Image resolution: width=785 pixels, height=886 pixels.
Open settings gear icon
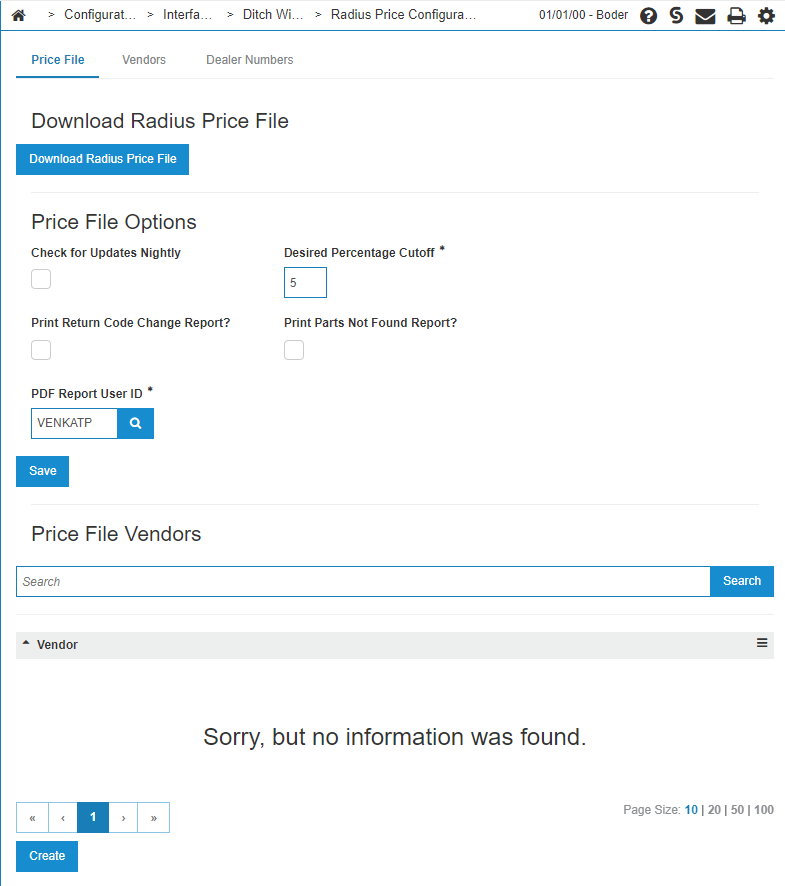point(766,16)
